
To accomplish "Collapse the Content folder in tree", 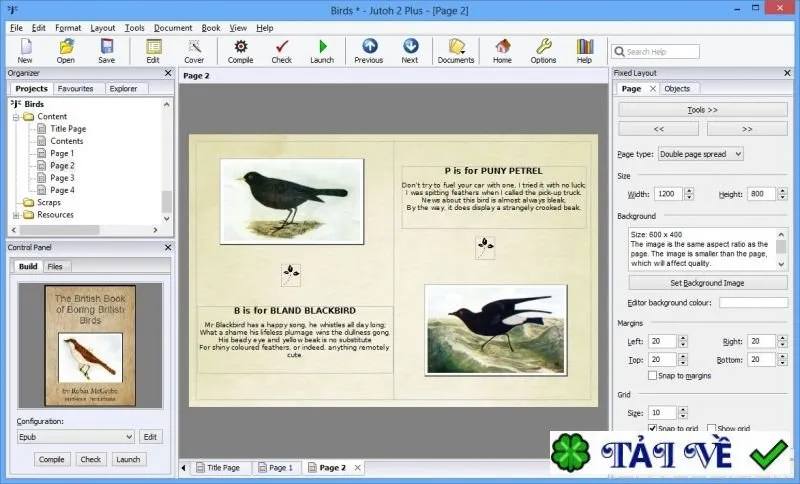I will pos(16,117).
